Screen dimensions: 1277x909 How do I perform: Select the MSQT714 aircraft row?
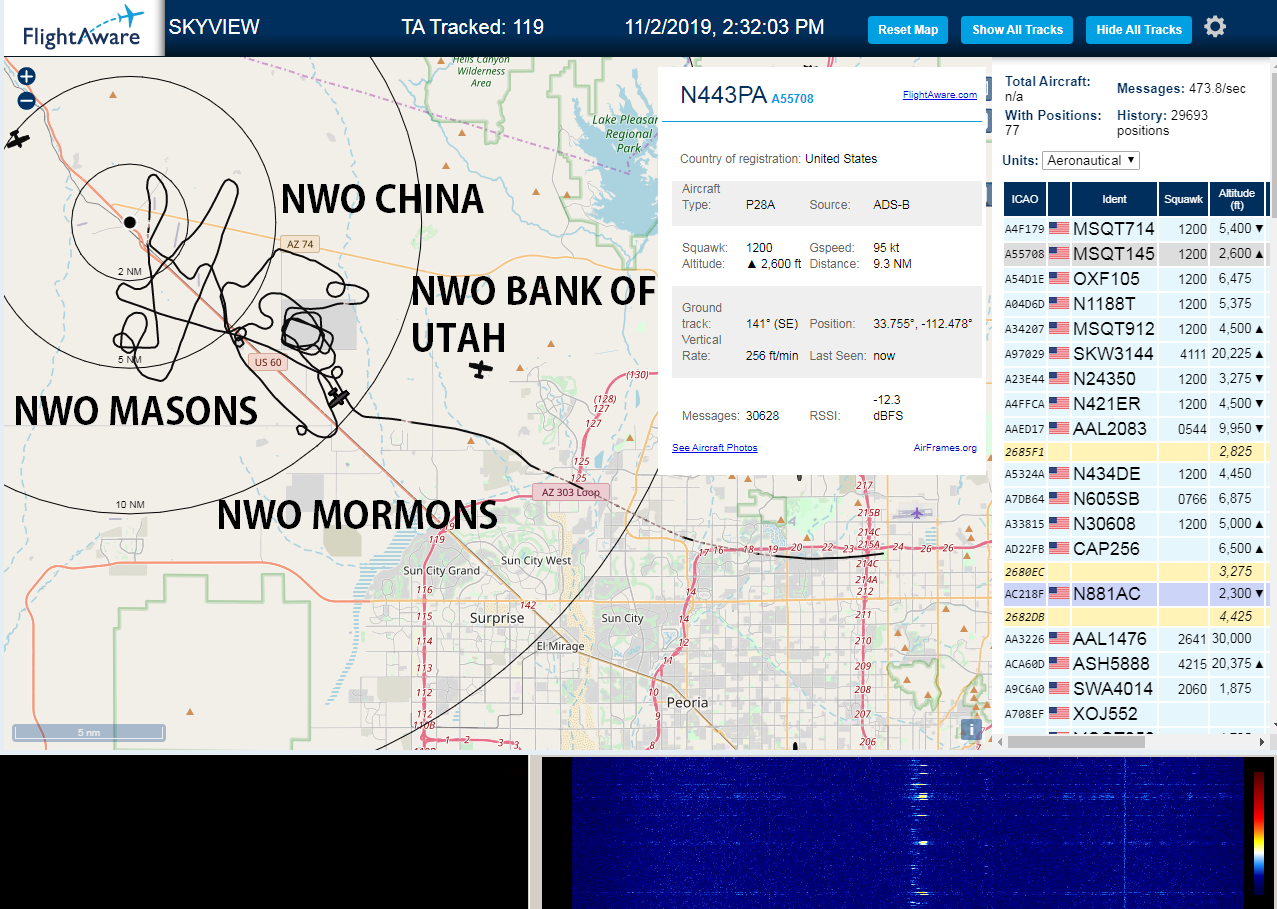coord(1136,229)
